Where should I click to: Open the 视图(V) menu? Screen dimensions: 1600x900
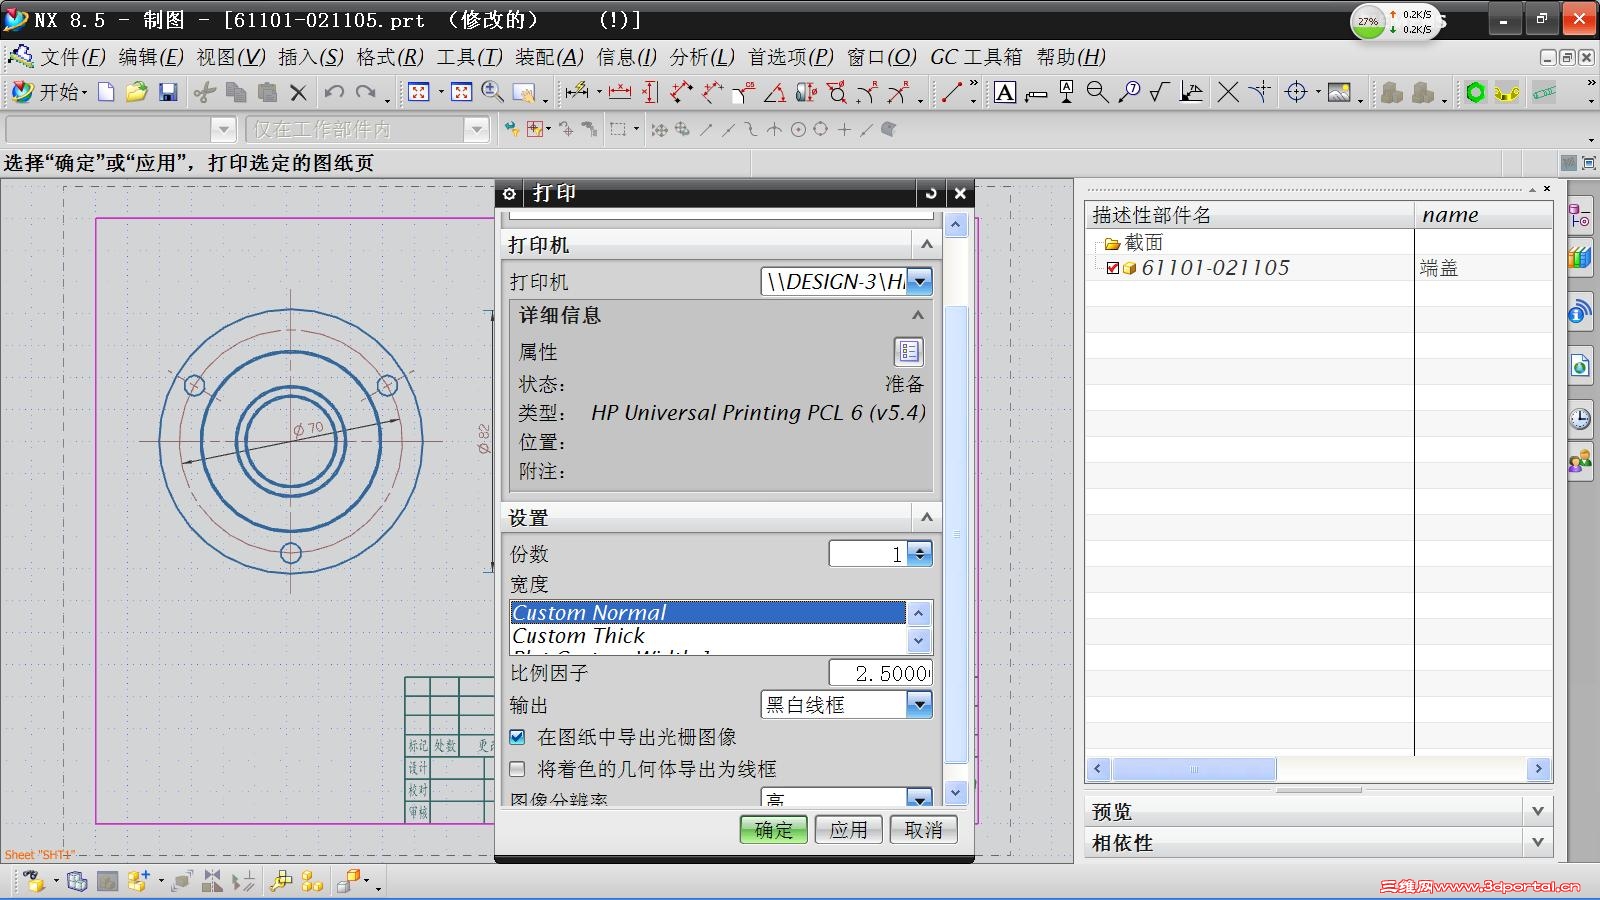pyautogui.click(x=231, y=57)
